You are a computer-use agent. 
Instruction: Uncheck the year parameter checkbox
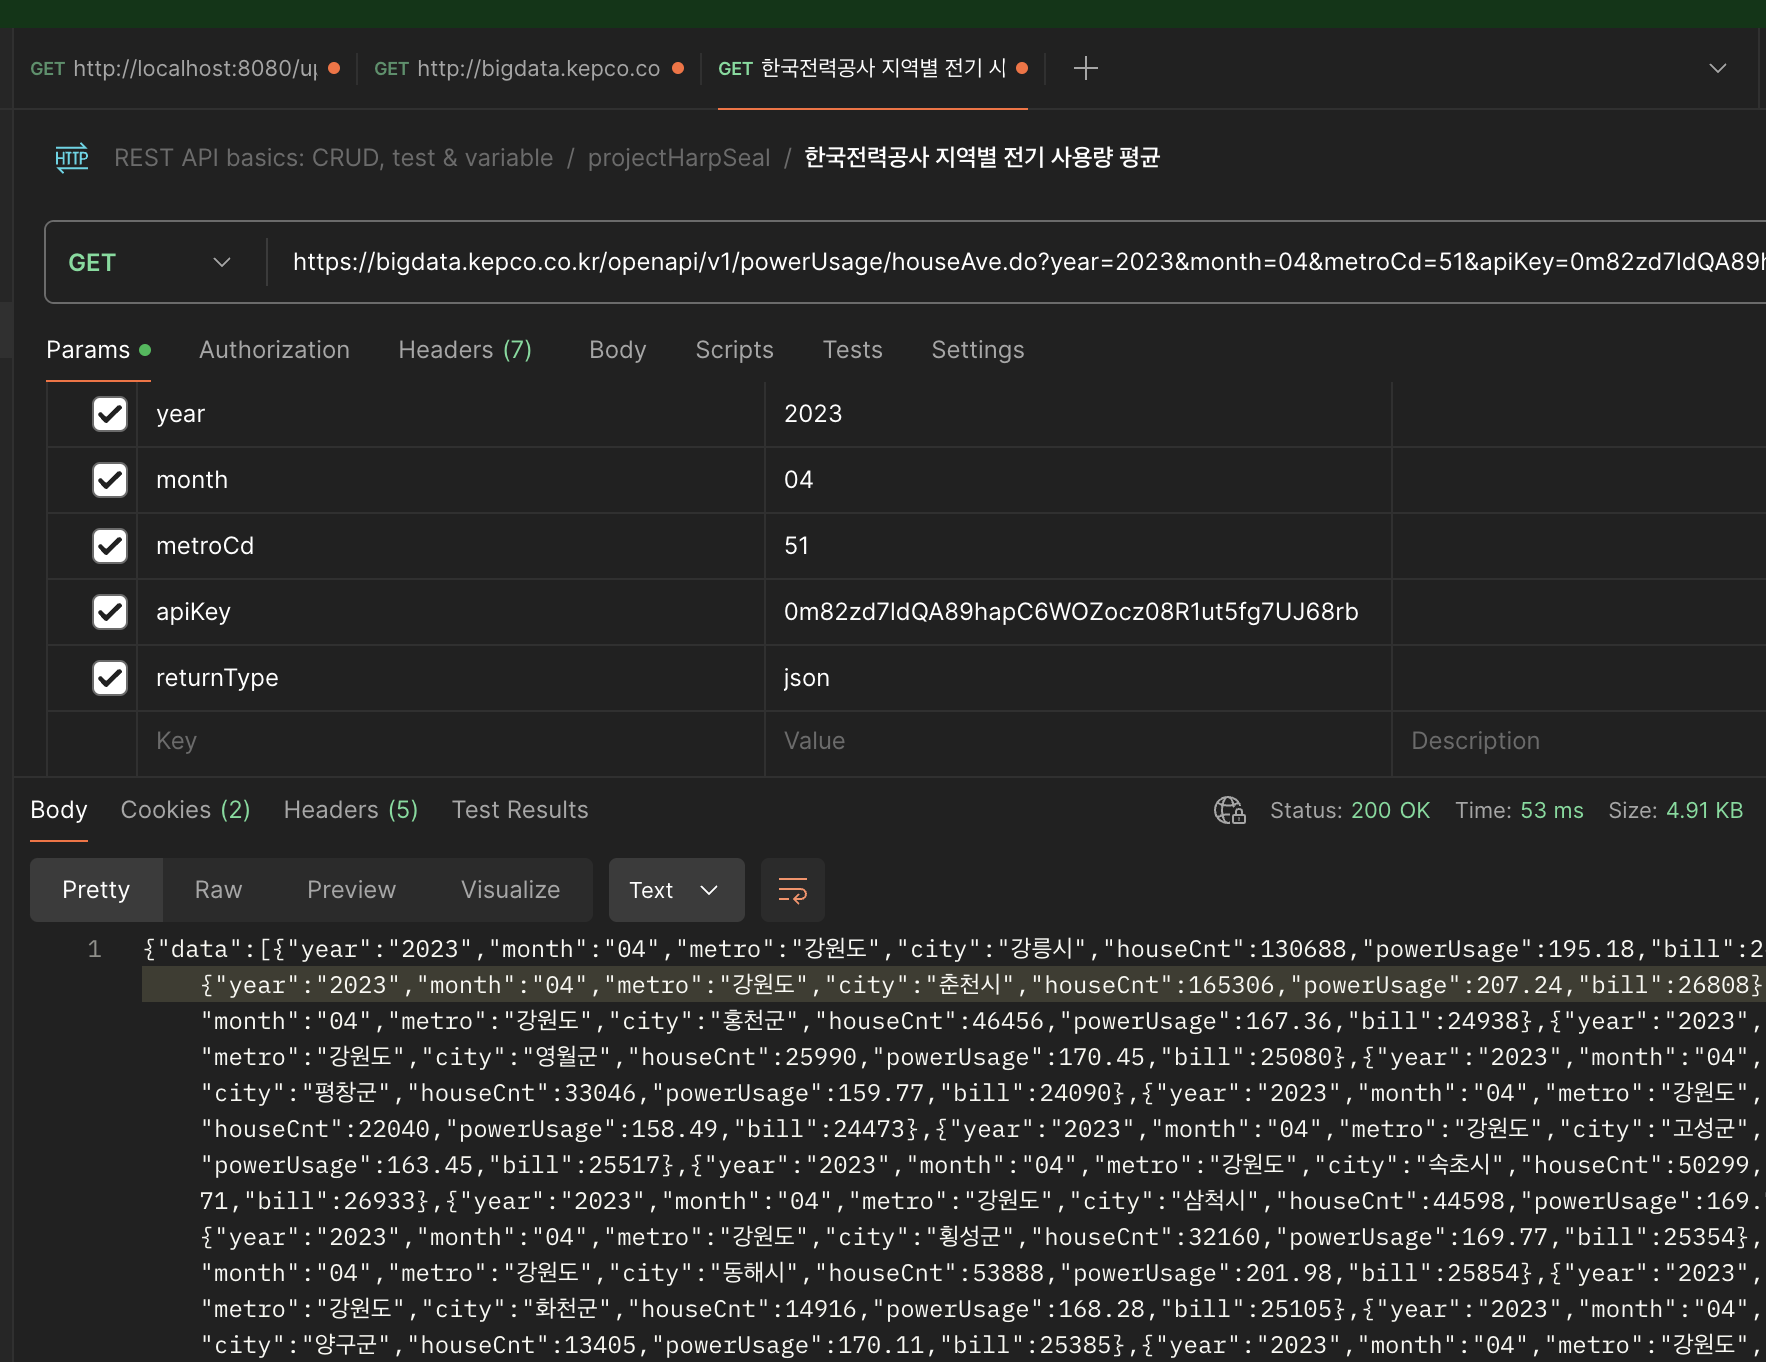[x=110, y=414]
